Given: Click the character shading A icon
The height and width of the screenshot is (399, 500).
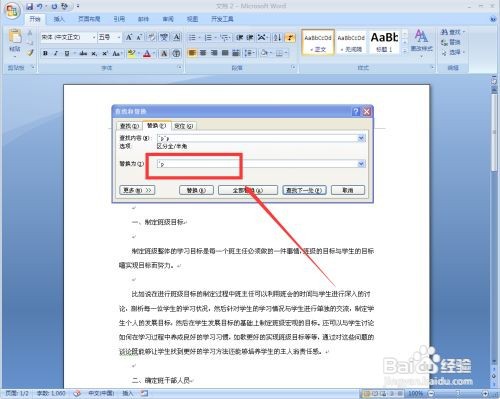Looking at the screenshot, I should tap(164, 53).
